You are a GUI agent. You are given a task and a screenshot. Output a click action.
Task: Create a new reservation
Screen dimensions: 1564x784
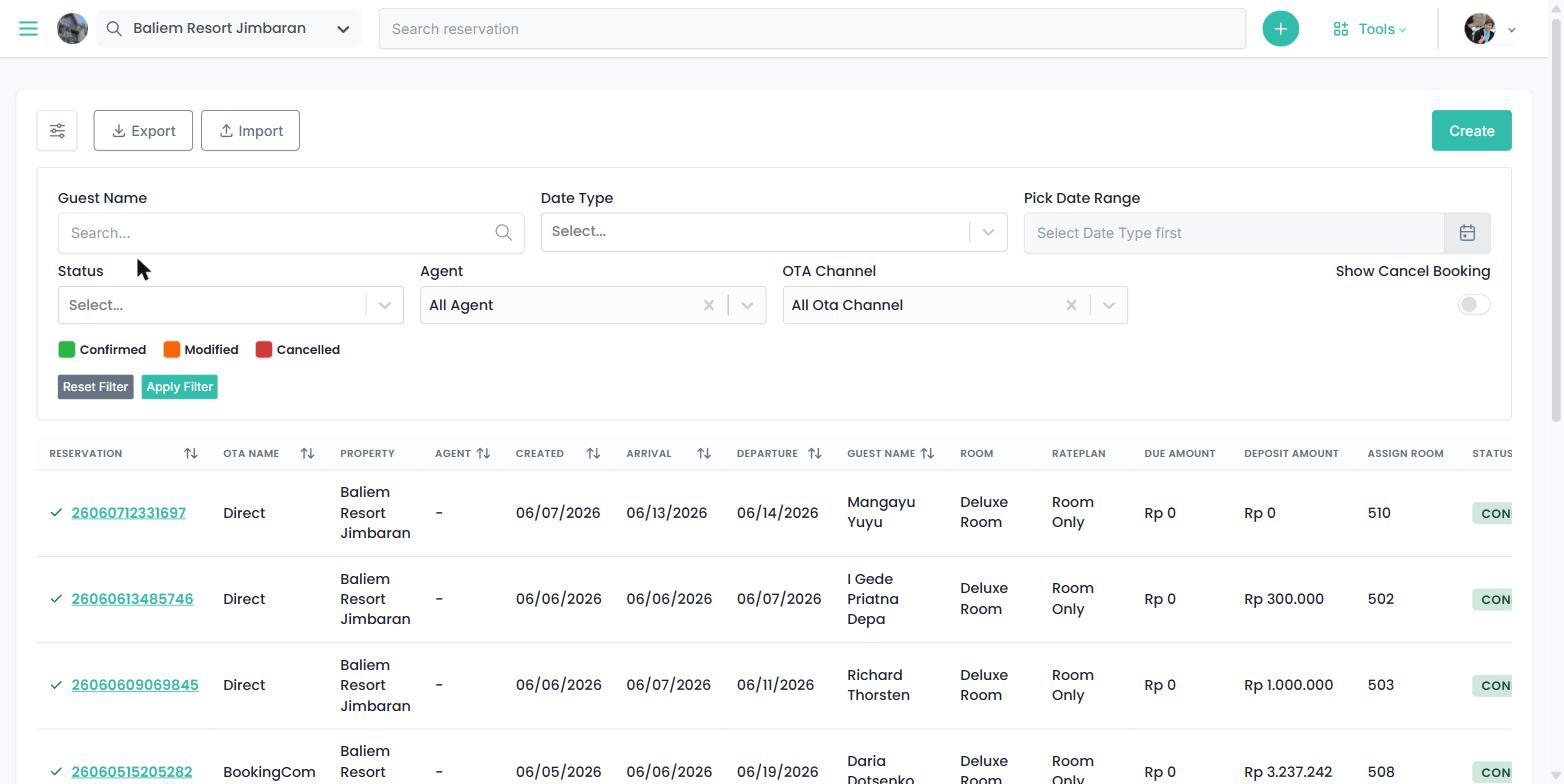[1471, 131]
